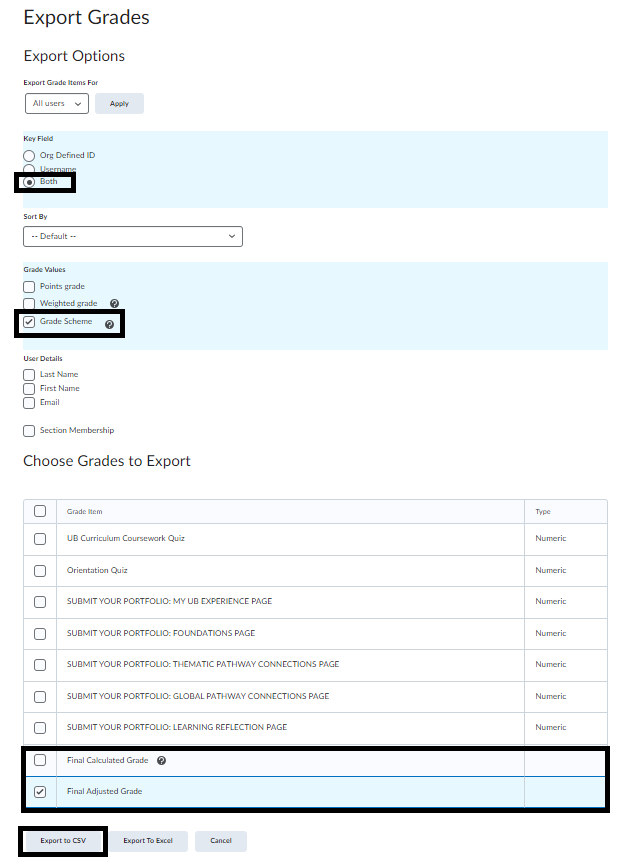Image resolution: width=626 pixels, height=857 pixels.
Task: Check the Section Membership option
Action: coord(29,431)
